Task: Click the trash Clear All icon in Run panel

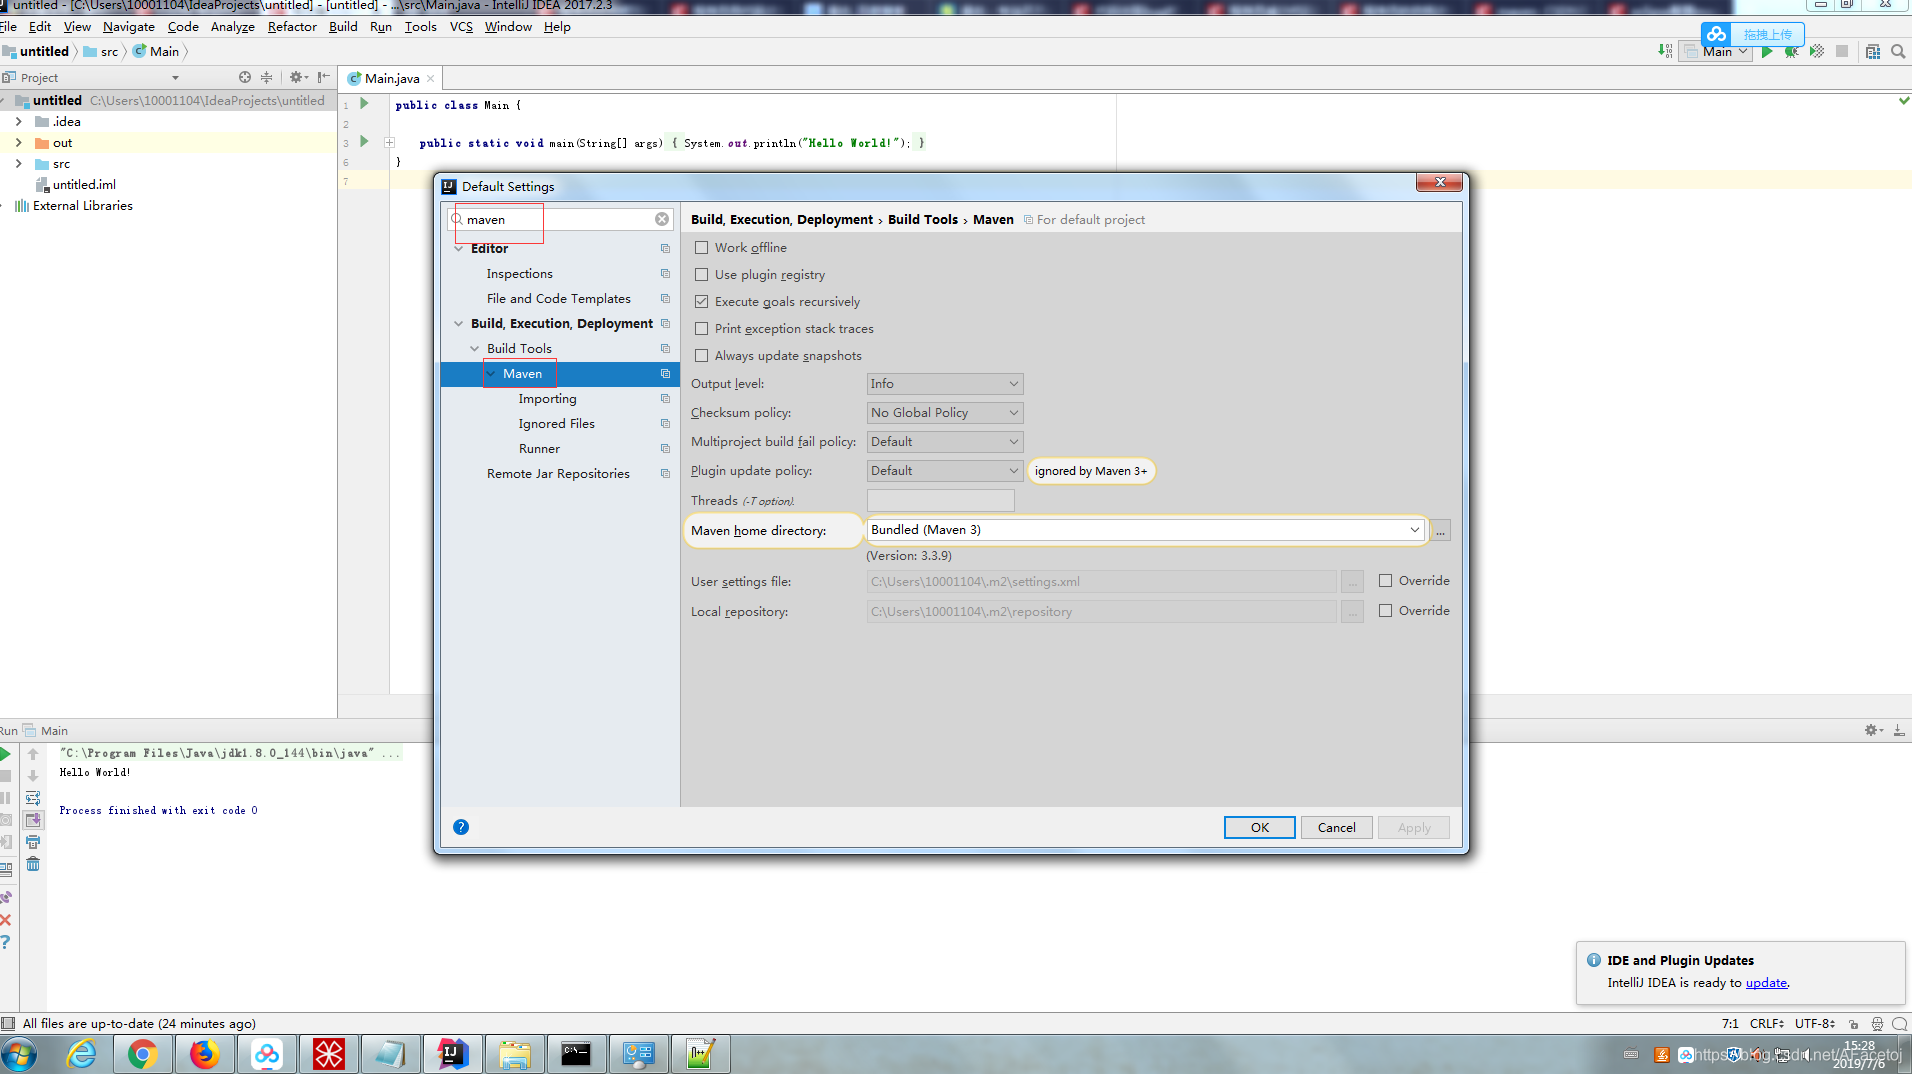Action: [33, 864]
